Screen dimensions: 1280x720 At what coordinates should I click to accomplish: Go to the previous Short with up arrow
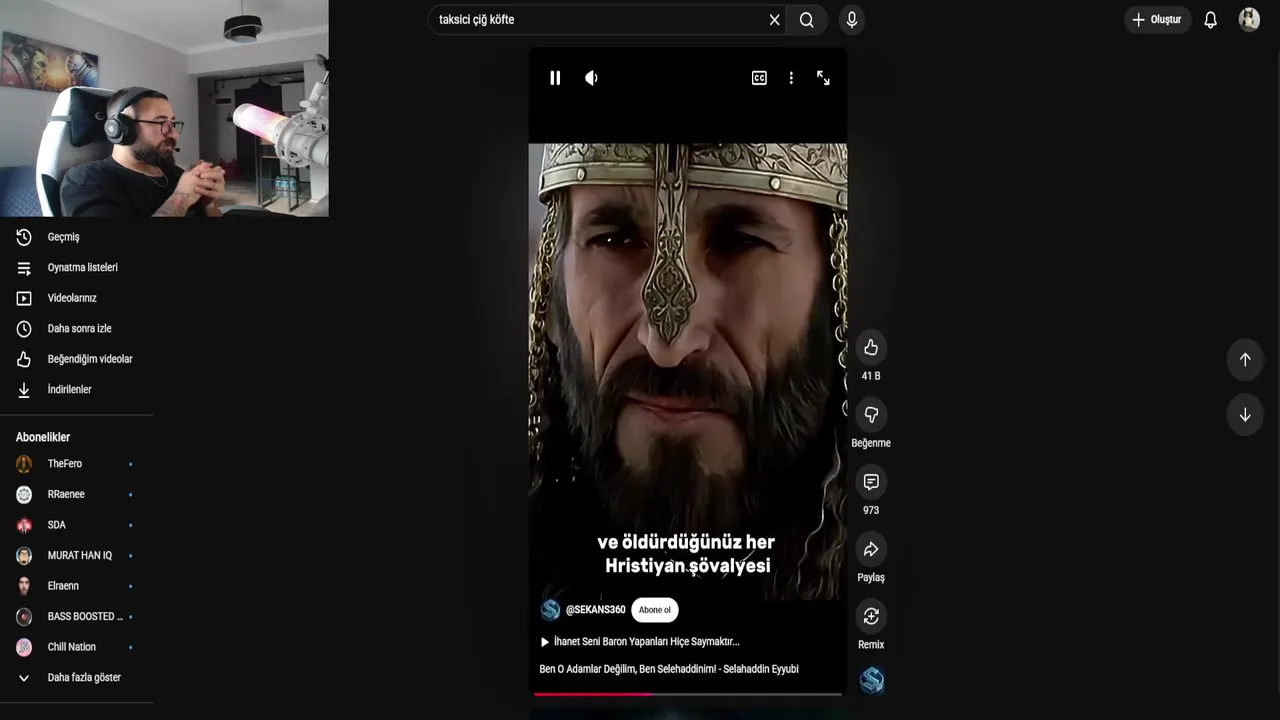click(x=1245, y=359)
